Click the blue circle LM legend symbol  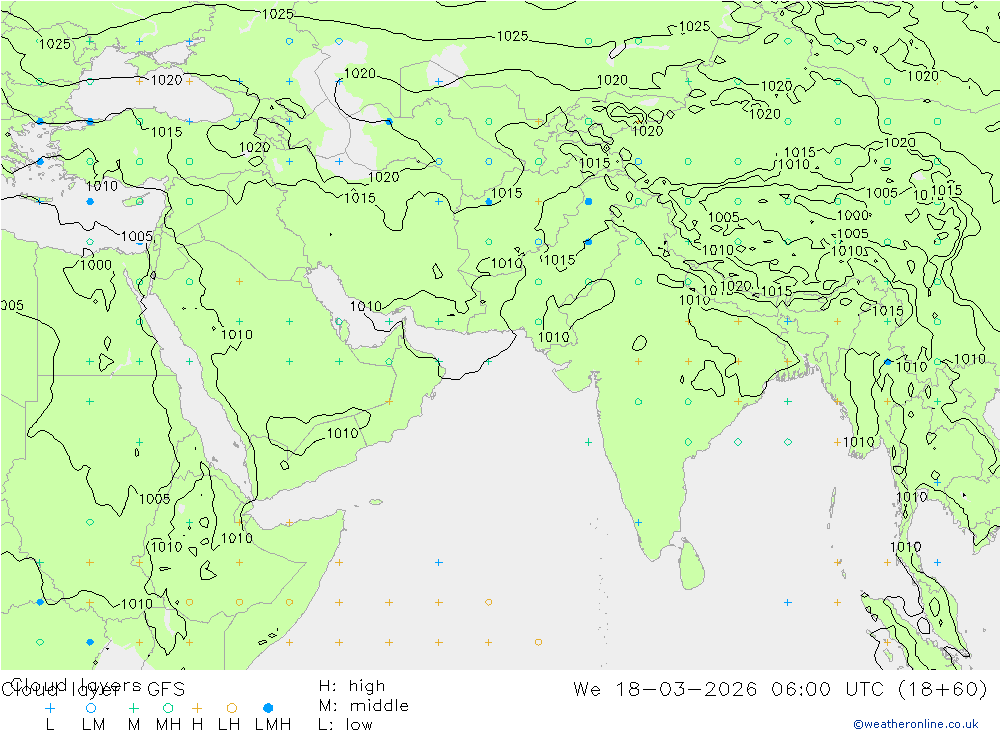tap(91, 708)
